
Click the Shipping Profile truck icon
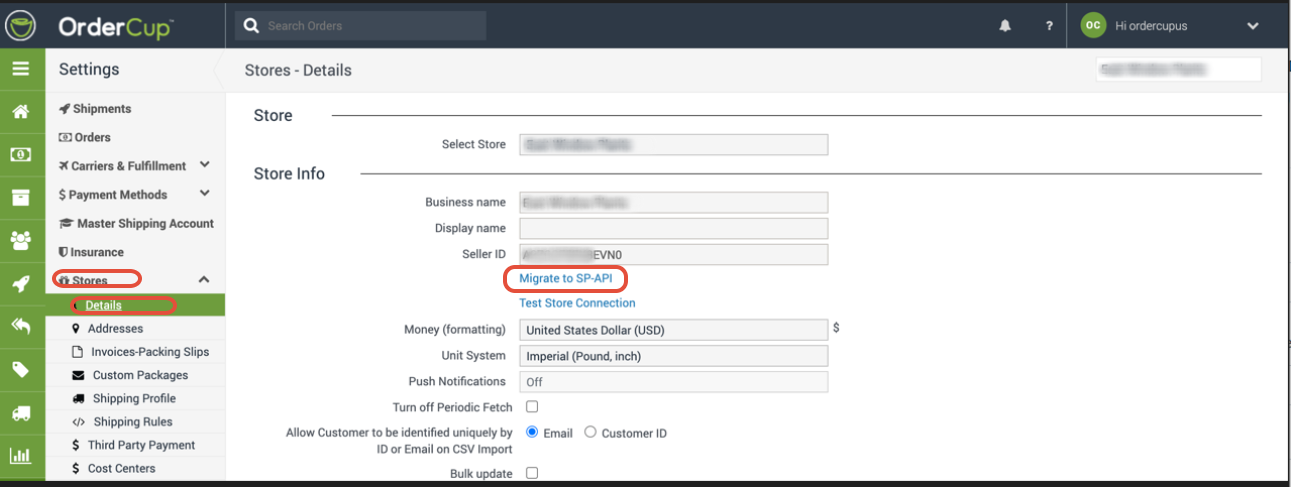pyautogui.click(x=78, y=398)
